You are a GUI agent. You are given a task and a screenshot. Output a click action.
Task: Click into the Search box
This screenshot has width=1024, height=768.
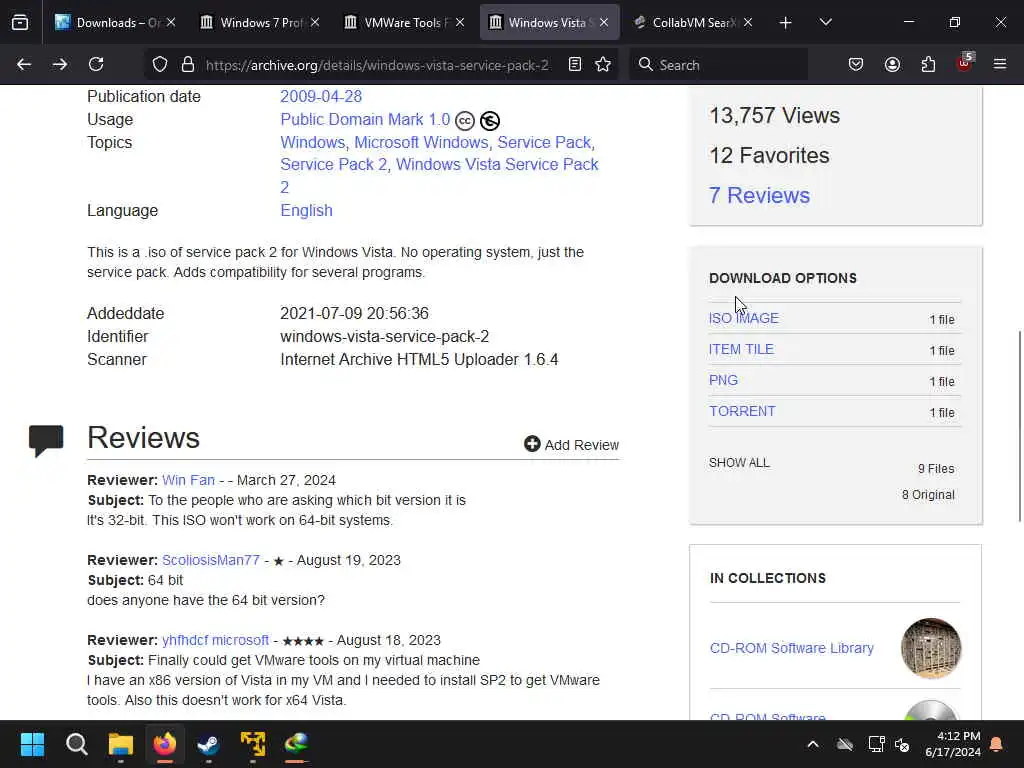718,65
